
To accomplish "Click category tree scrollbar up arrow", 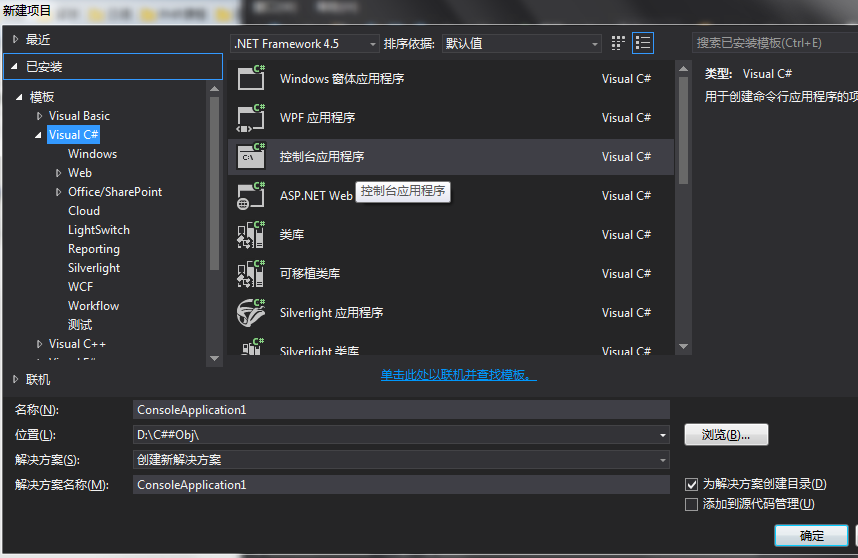I will coord(214,89).
